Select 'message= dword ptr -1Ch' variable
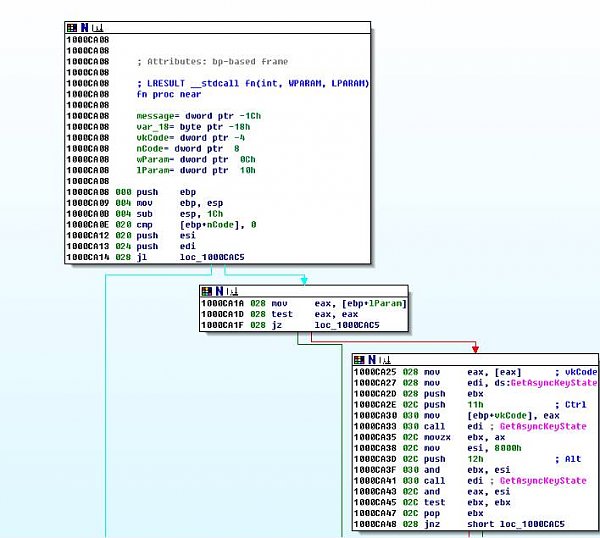The width and height of the screenshot is (600, 538). click(199, 116)
